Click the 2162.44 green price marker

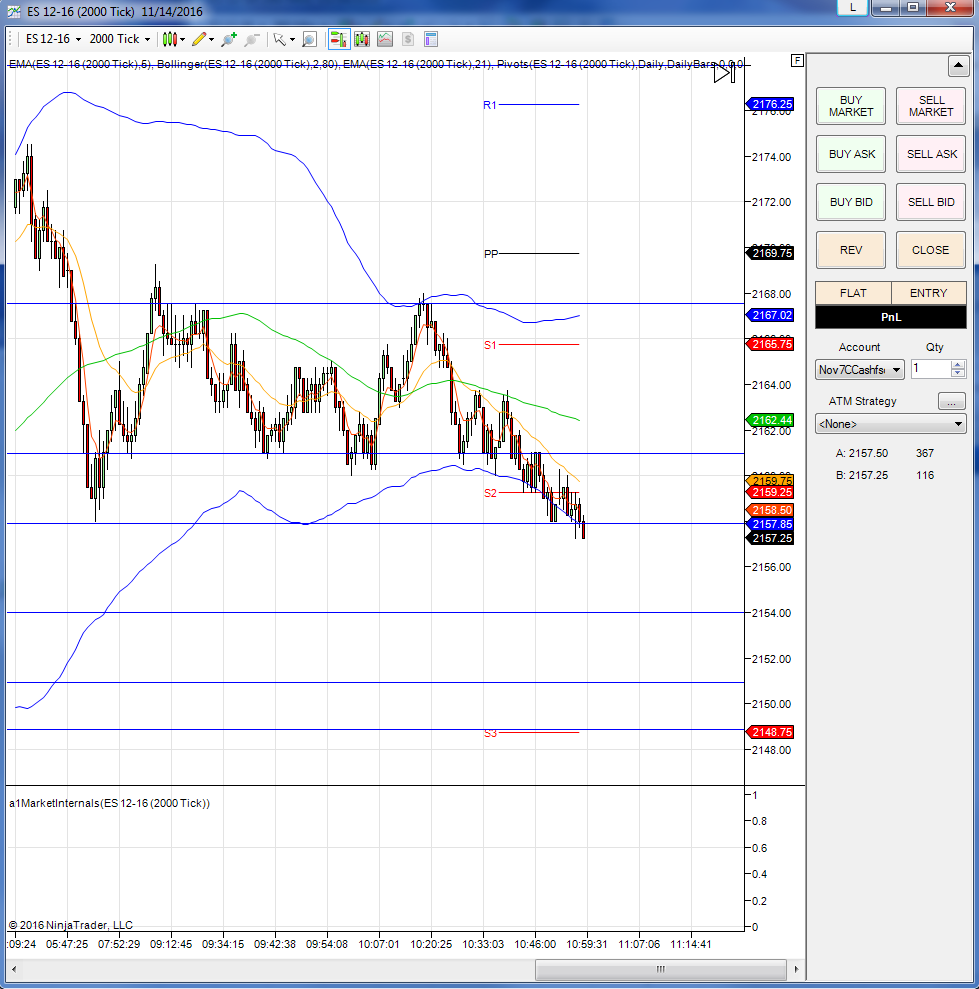point(770,420)
